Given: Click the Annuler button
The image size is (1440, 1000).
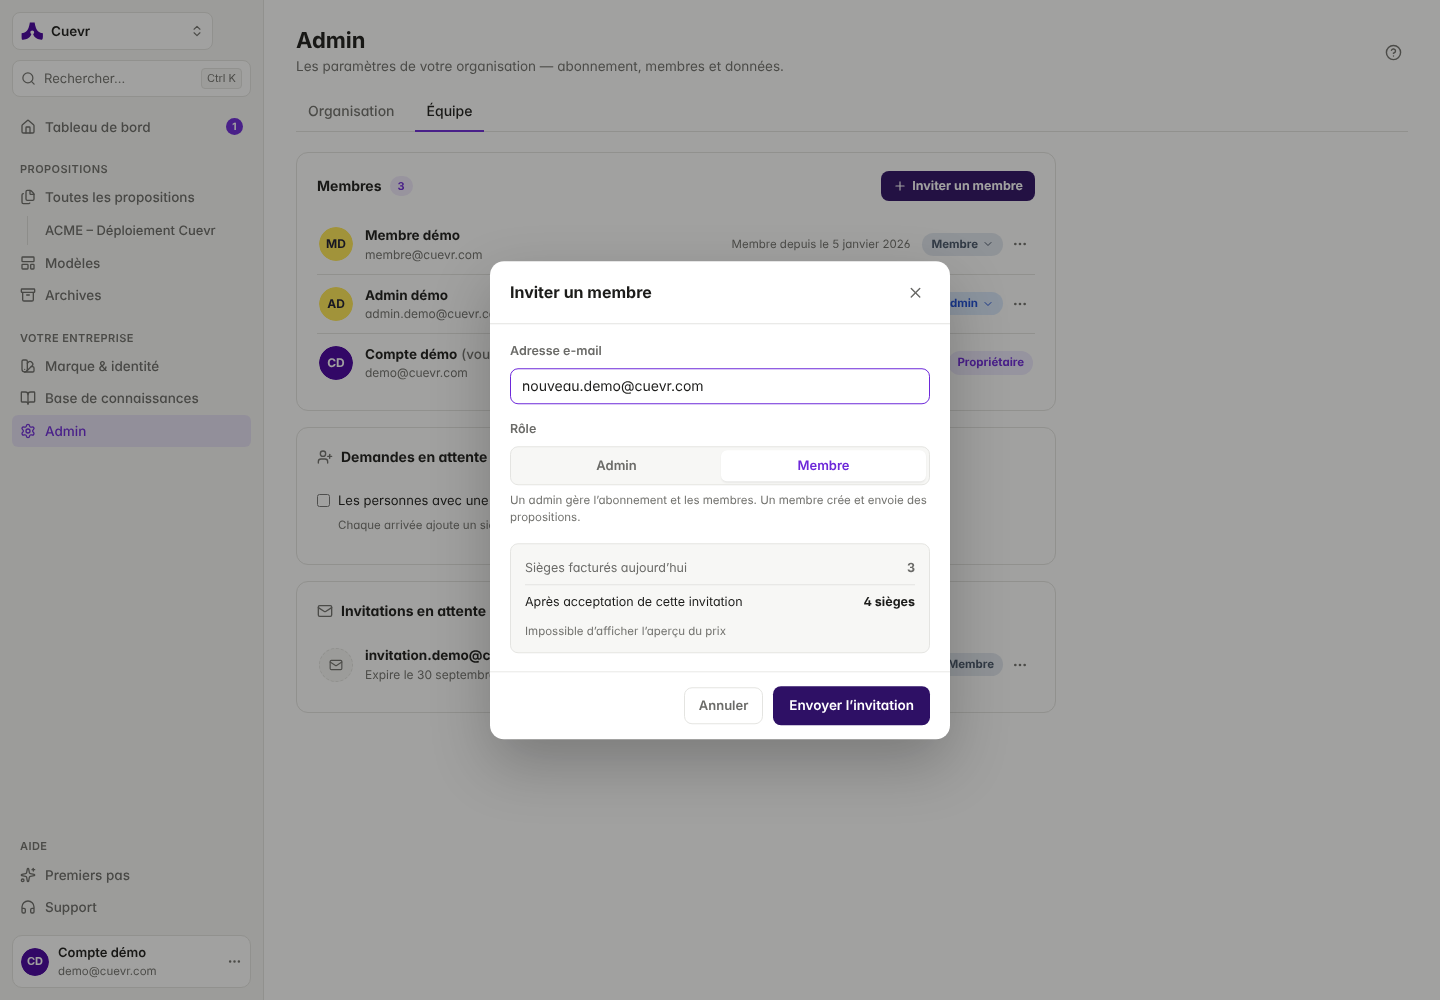Looking at the screenshot, I should (x=723, y=706).
